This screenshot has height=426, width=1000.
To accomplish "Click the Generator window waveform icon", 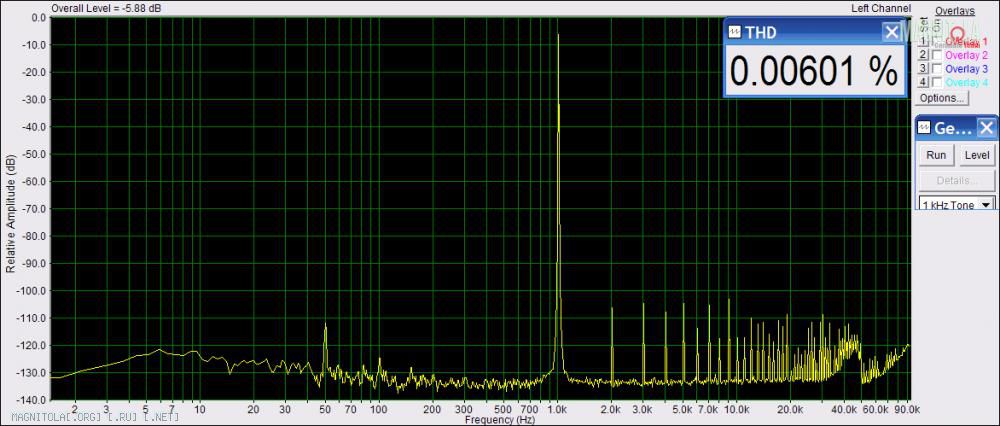I will (924, 127).
